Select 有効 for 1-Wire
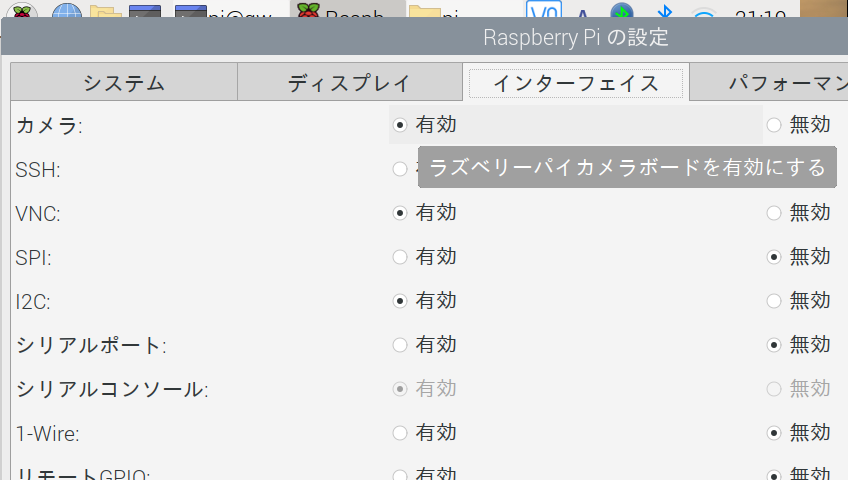The image size is (848, 480). pos(400,433)
